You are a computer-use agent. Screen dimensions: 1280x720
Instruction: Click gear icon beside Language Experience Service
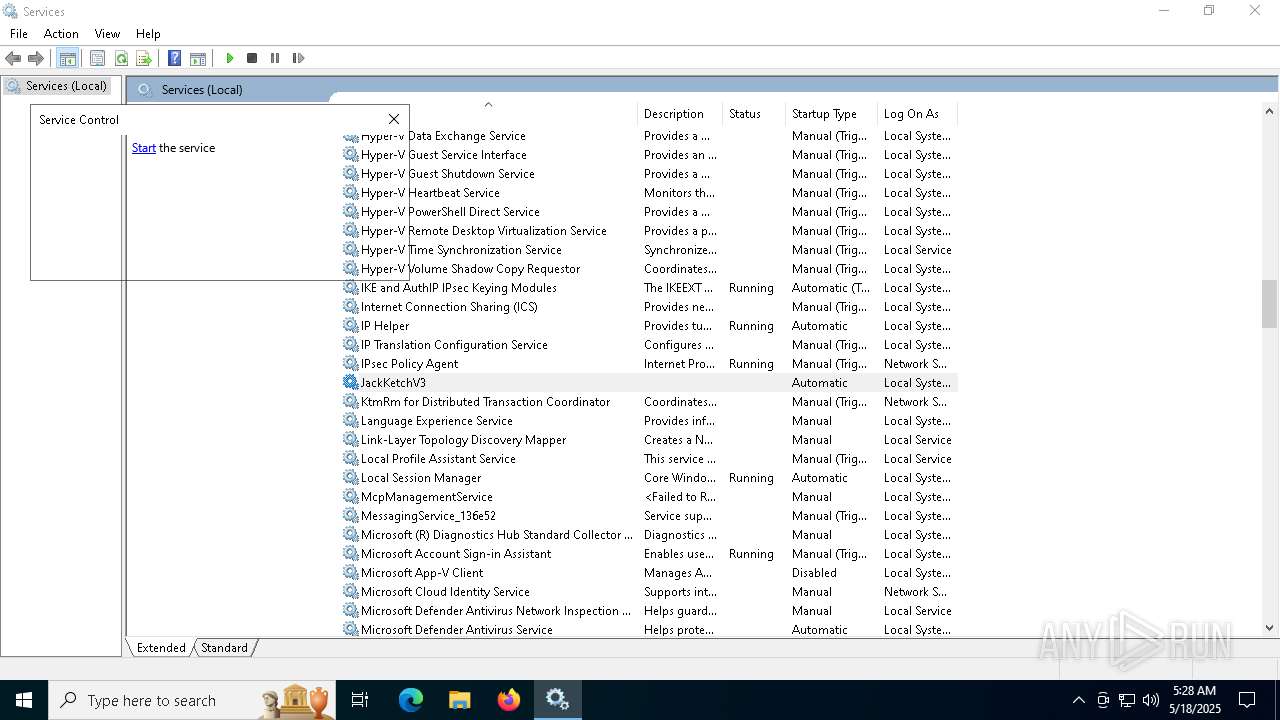(x=350, y=421)
